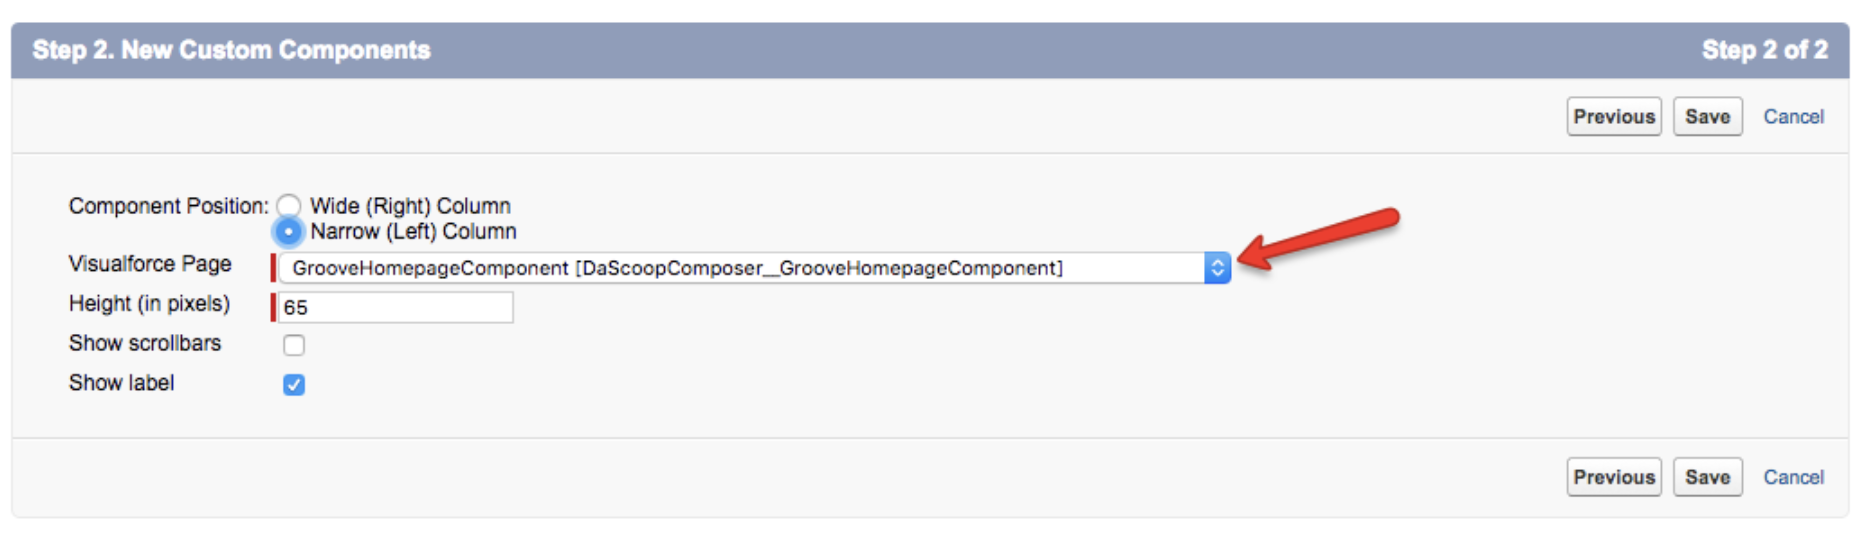Click the bottom Save button
The width and height of the screenshot is (1868, 538).
point(1707,477)
